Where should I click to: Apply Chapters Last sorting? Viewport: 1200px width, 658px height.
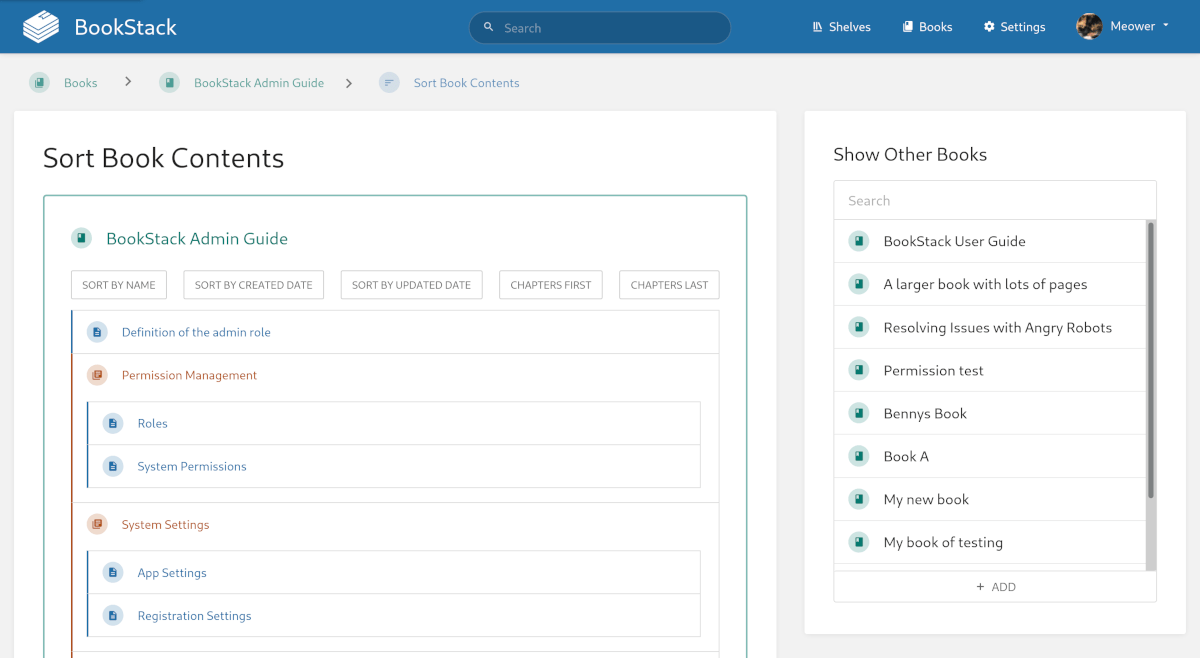pyautogui.click(x=669, y=285)
